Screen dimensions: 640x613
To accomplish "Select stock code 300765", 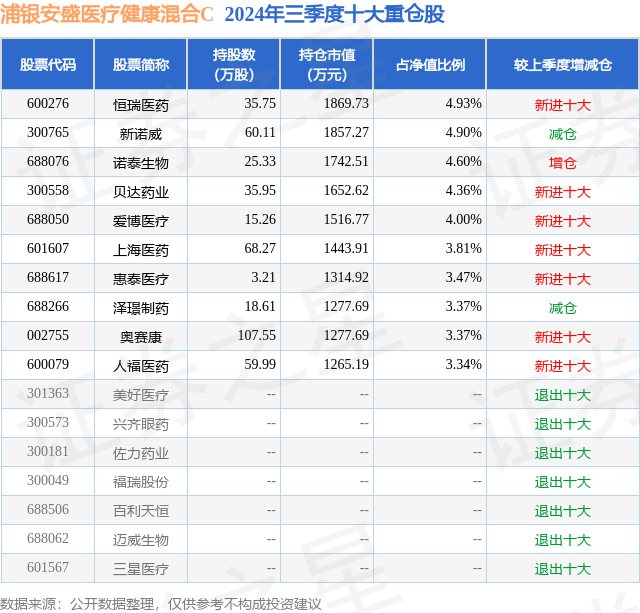I will [48, 133].
